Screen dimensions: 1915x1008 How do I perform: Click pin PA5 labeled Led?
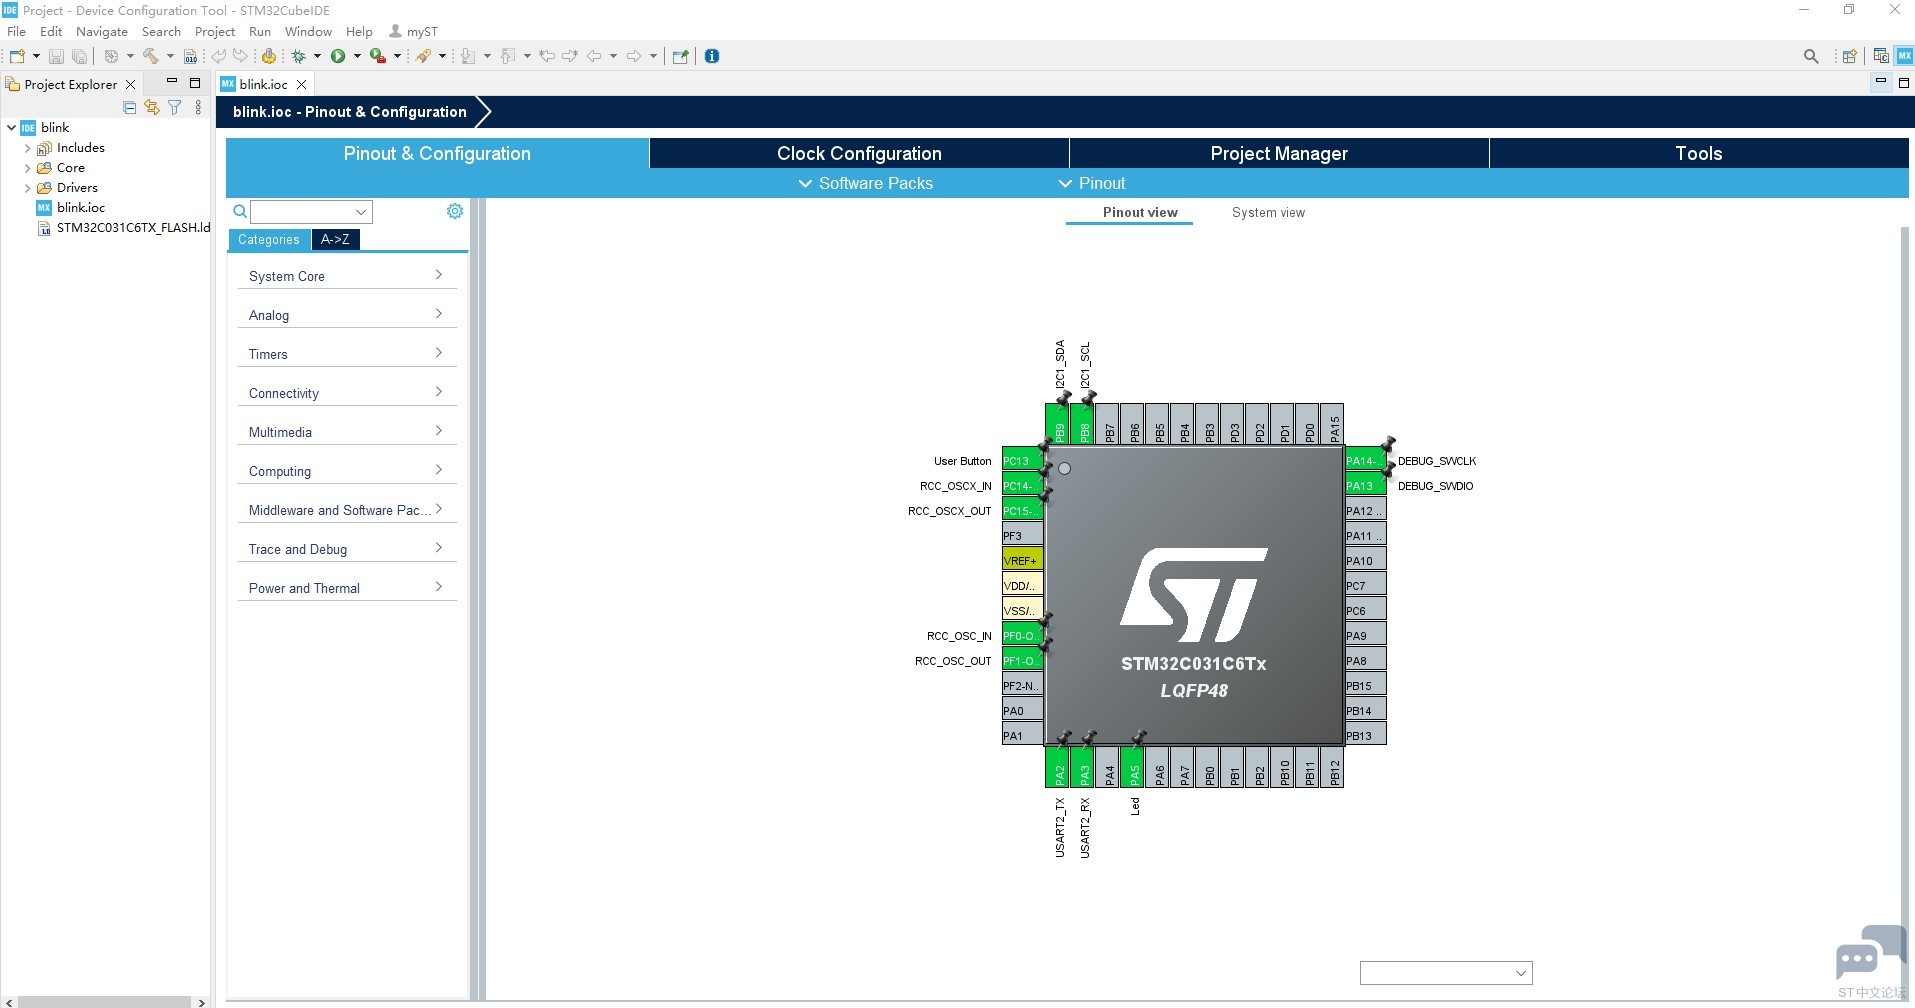1134,769
